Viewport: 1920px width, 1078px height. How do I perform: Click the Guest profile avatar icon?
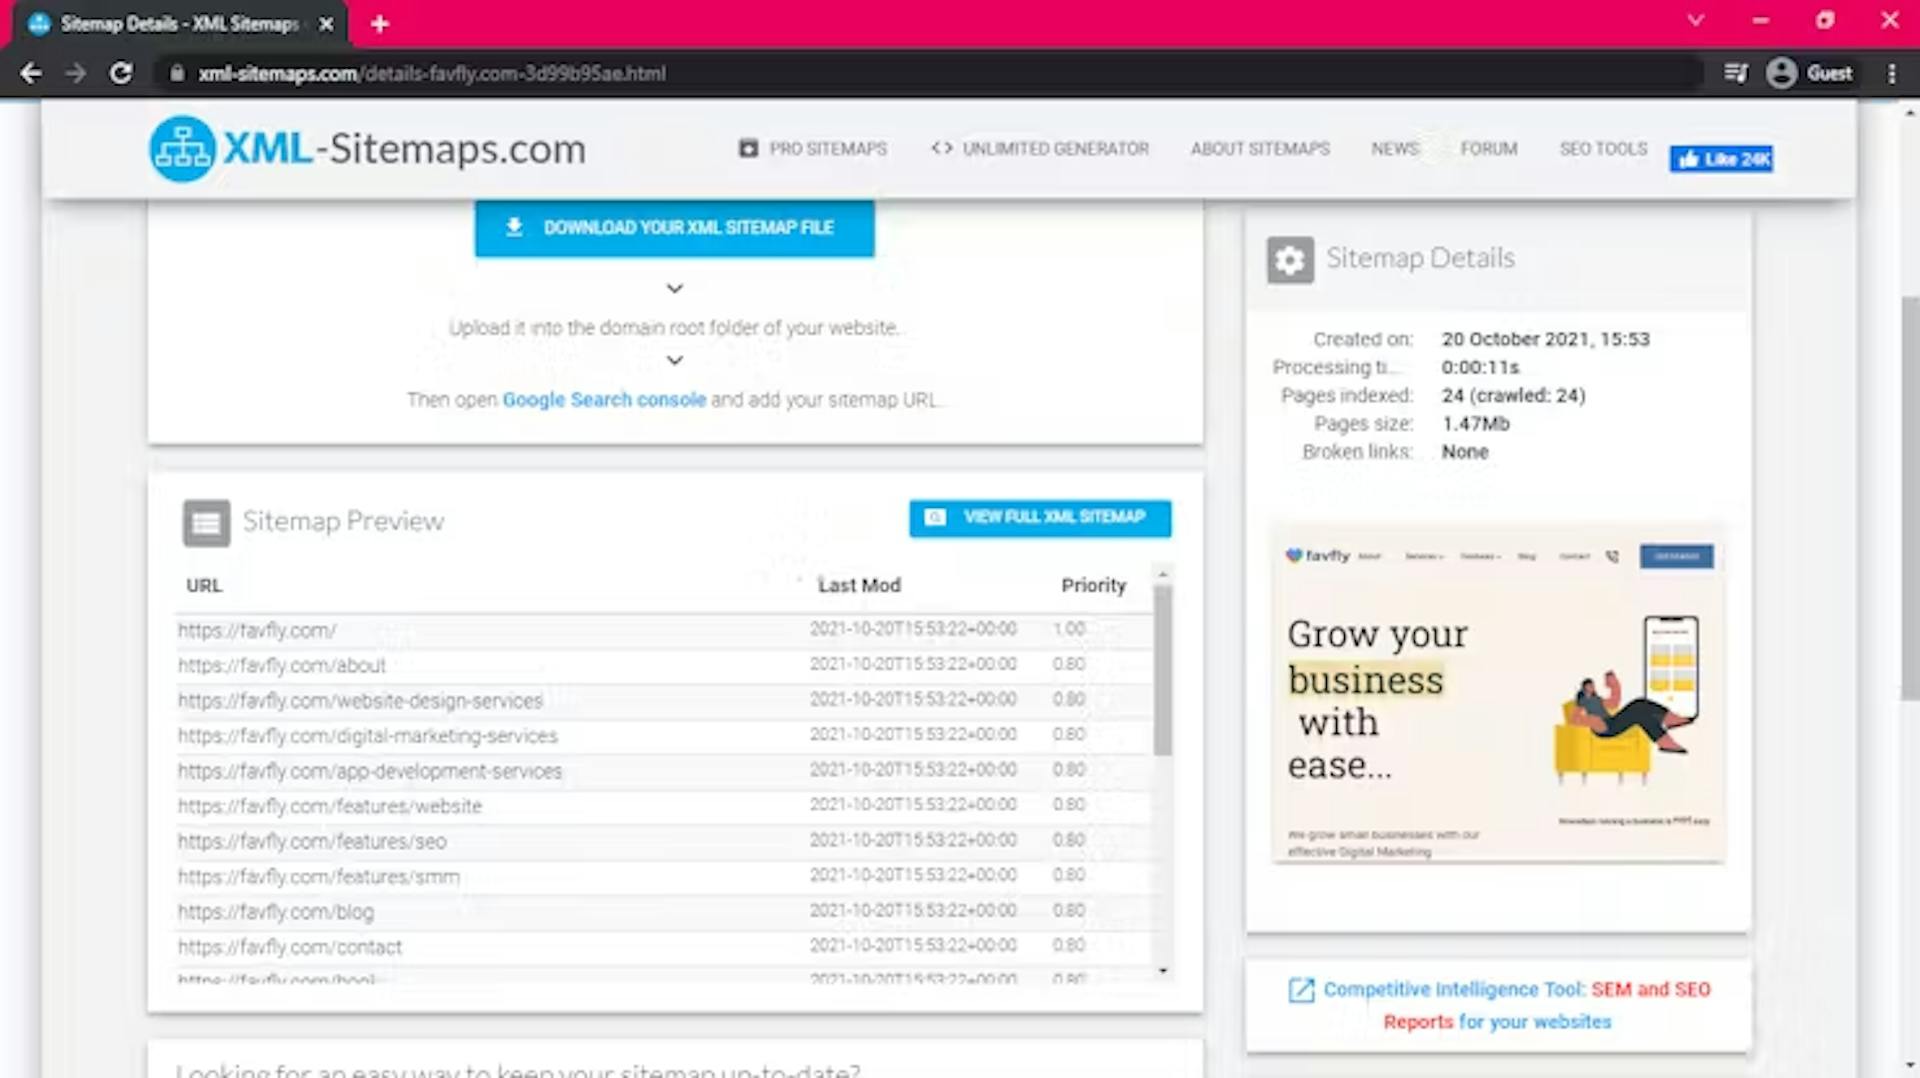coord(1781,73)
